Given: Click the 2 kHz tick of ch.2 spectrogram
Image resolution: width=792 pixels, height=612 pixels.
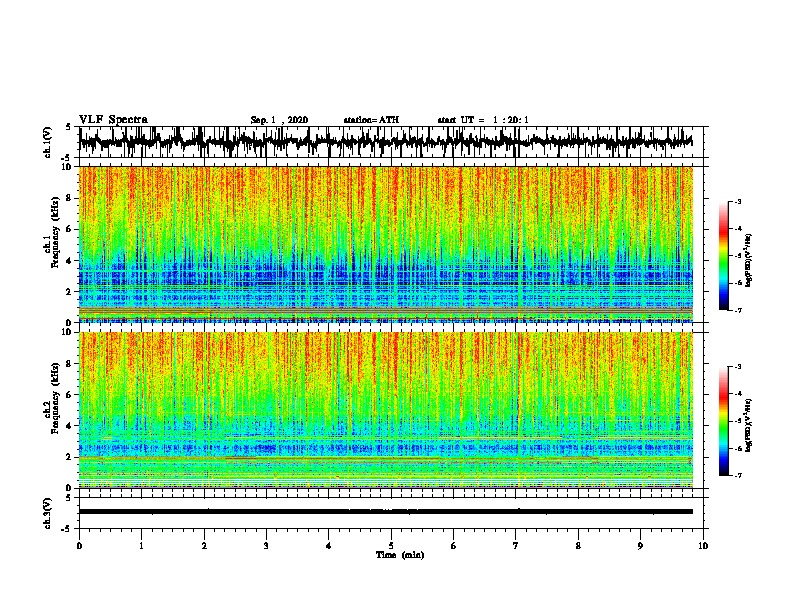Looking at the screenshot, I should point(70,457).
